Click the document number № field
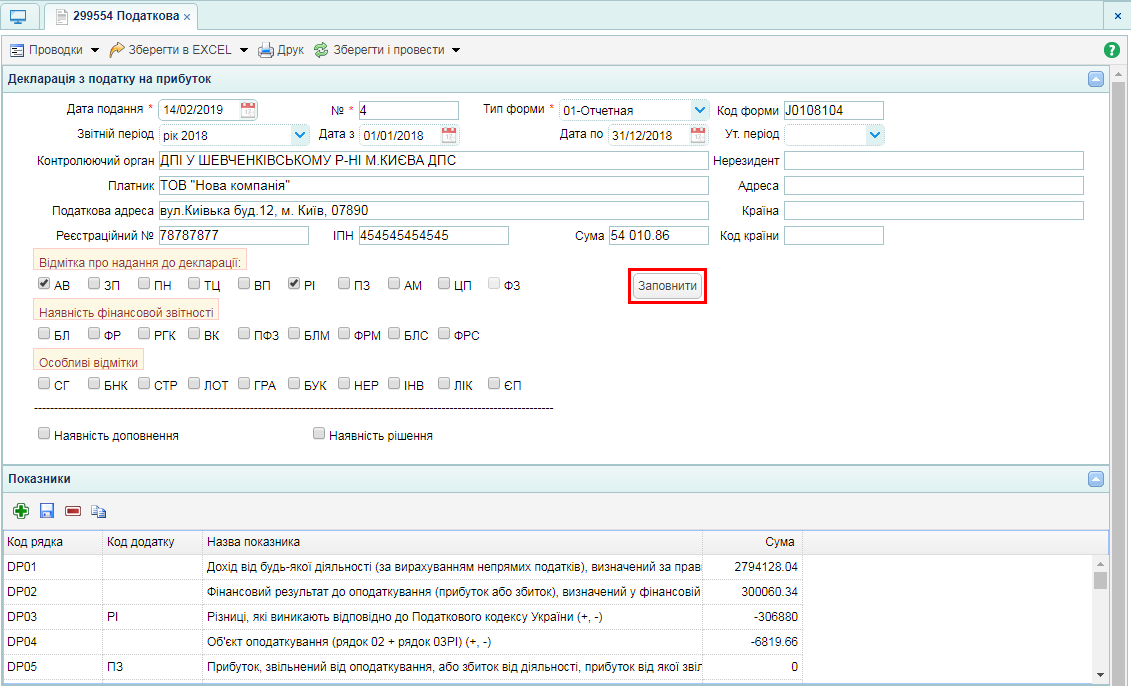Viewport: 1131px width, 686px height. coord(409,110)
